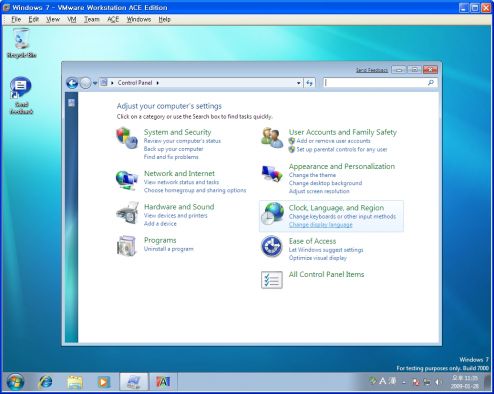The width and height of the screenshot is (494, 394).
Task: Launch Windows Media Player from taskbar
Action: click(103, 382)
